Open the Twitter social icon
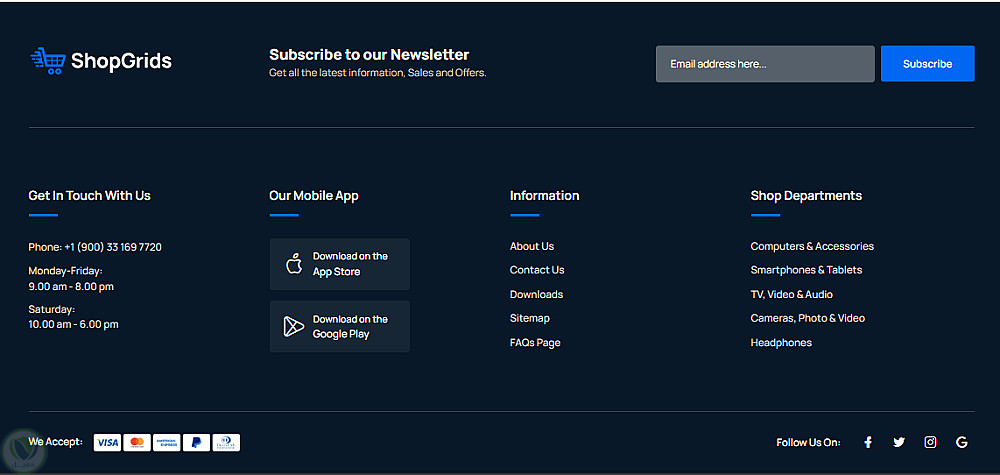Viewport: 1000px width, 475px height. coord(899,442)
